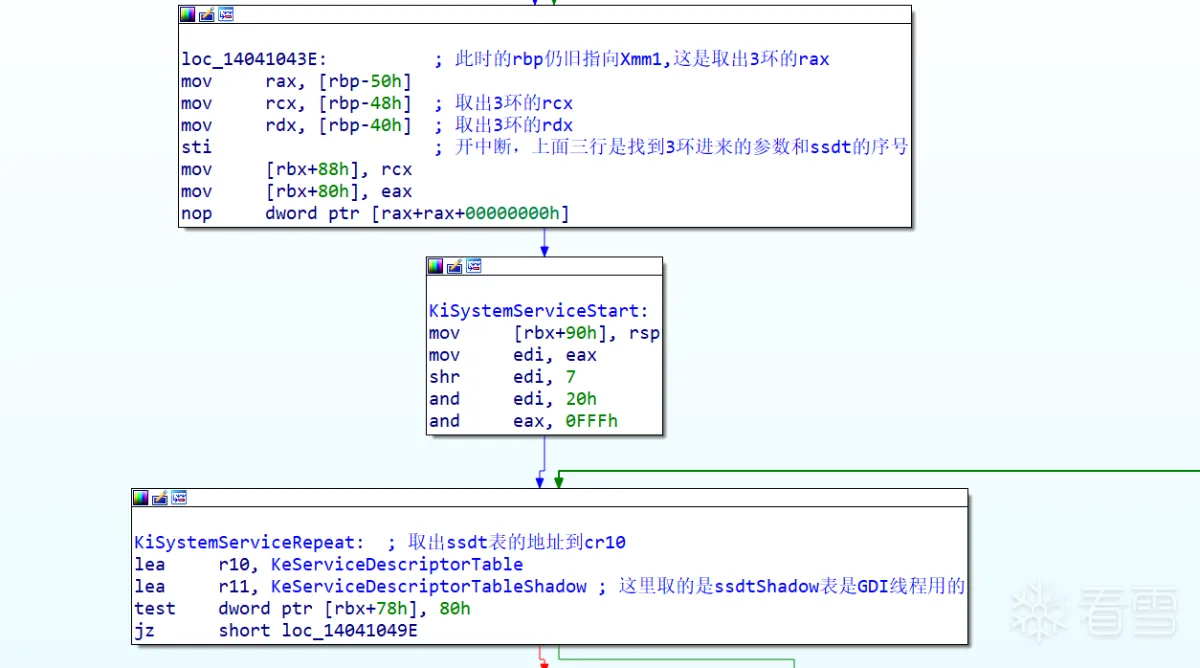The width and height of the screenshot is (1200, 668).
Task: Click the line mov [rbx+80h], eax
Action: click(296, 192)
